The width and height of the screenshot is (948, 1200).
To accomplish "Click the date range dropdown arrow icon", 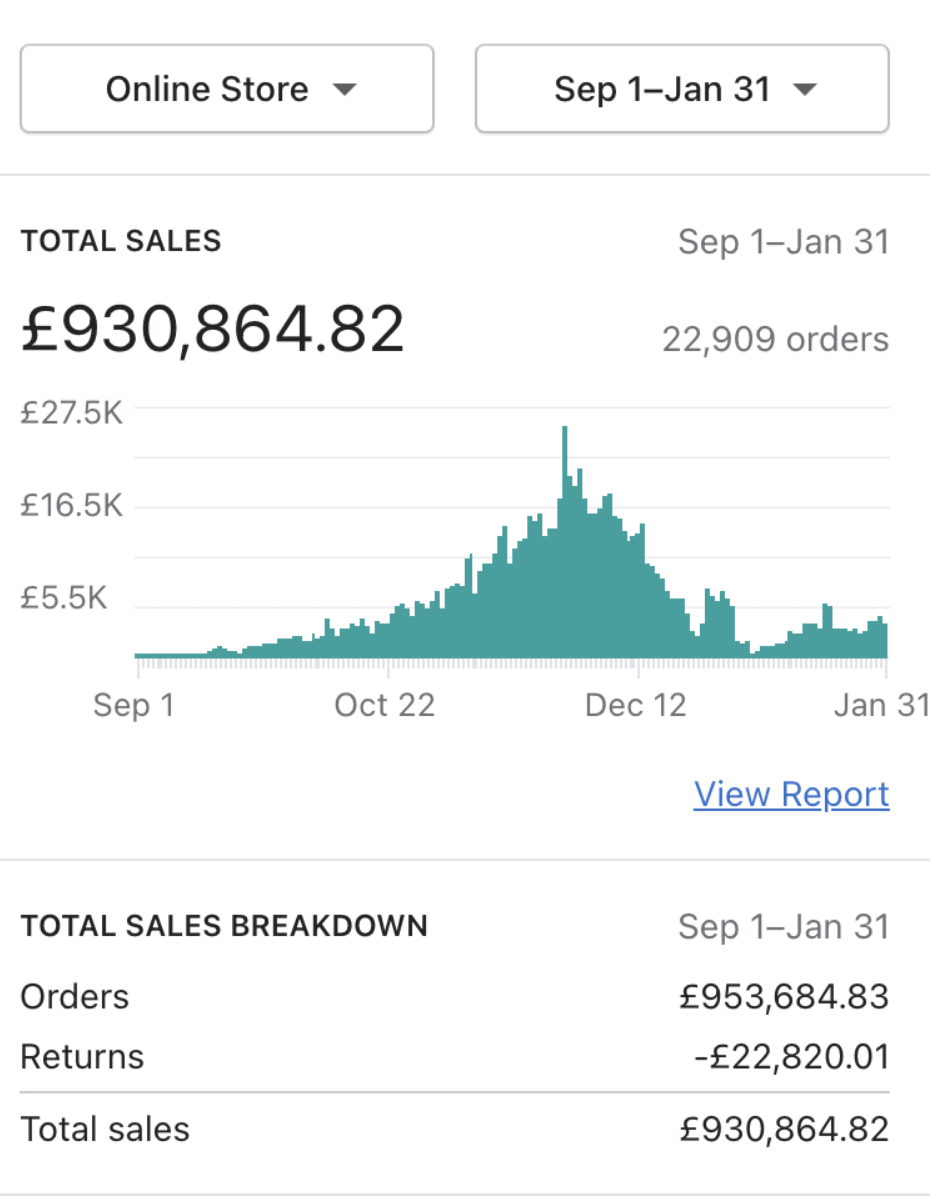I will click(x=804, y=90).
